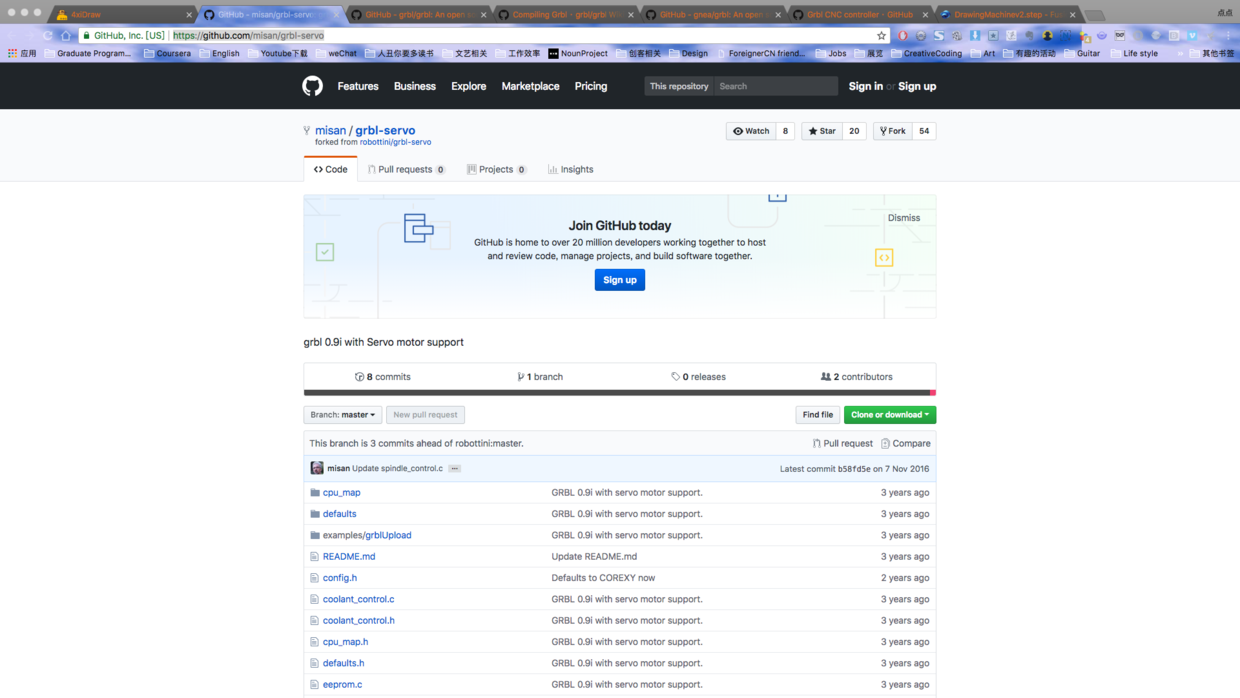Screen dimensions: 1240x698
Task: Open the GitHub Octocat logo home link
Action: tap(312, 86)
